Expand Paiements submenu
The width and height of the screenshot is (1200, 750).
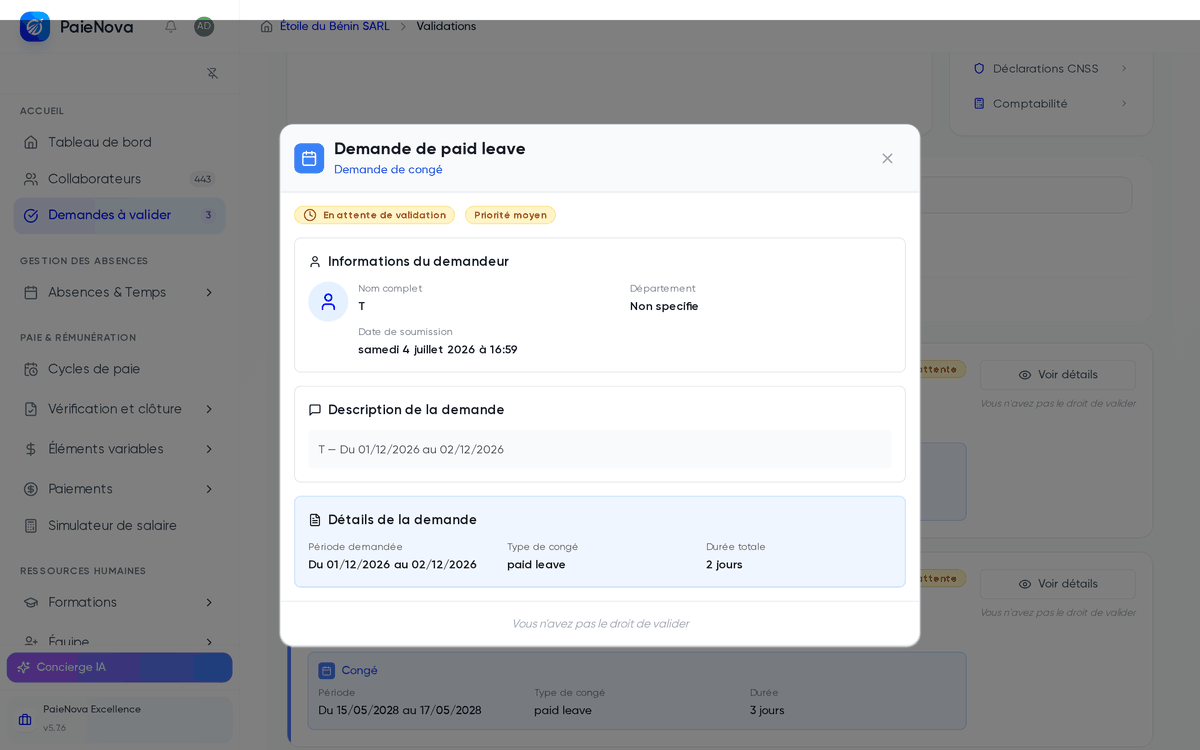[209, 489]
